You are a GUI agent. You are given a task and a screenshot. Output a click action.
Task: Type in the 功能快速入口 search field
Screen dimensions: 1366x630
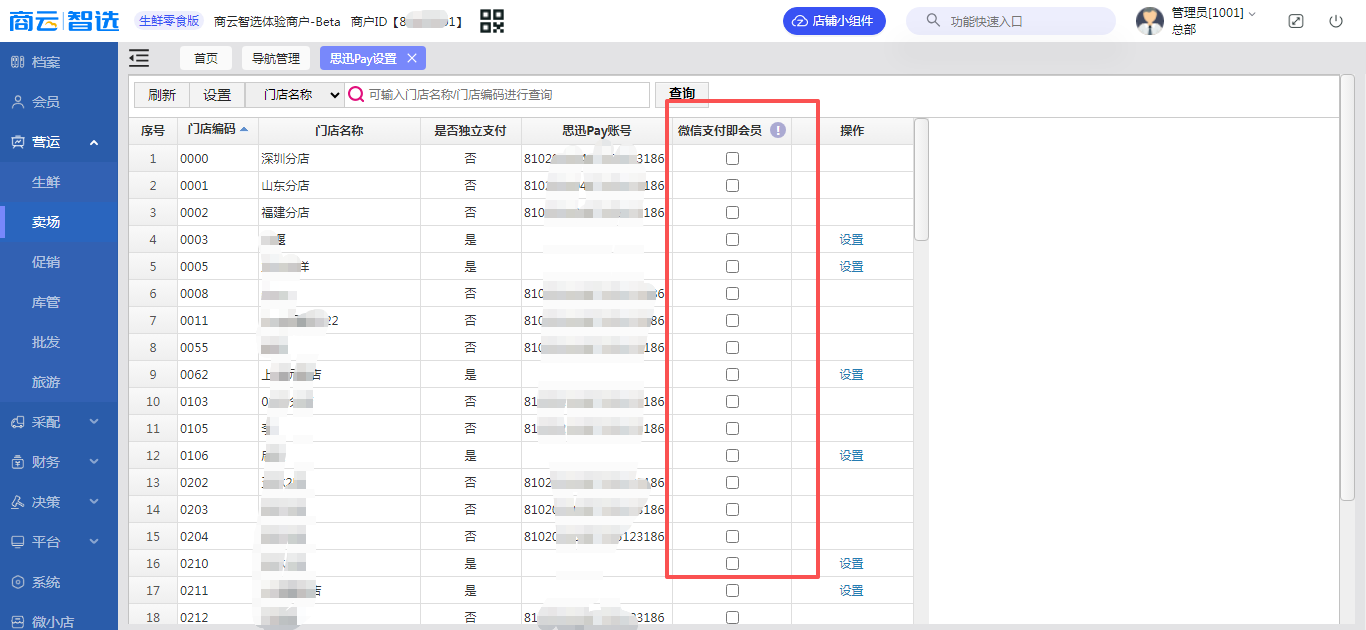(1020, 21)
